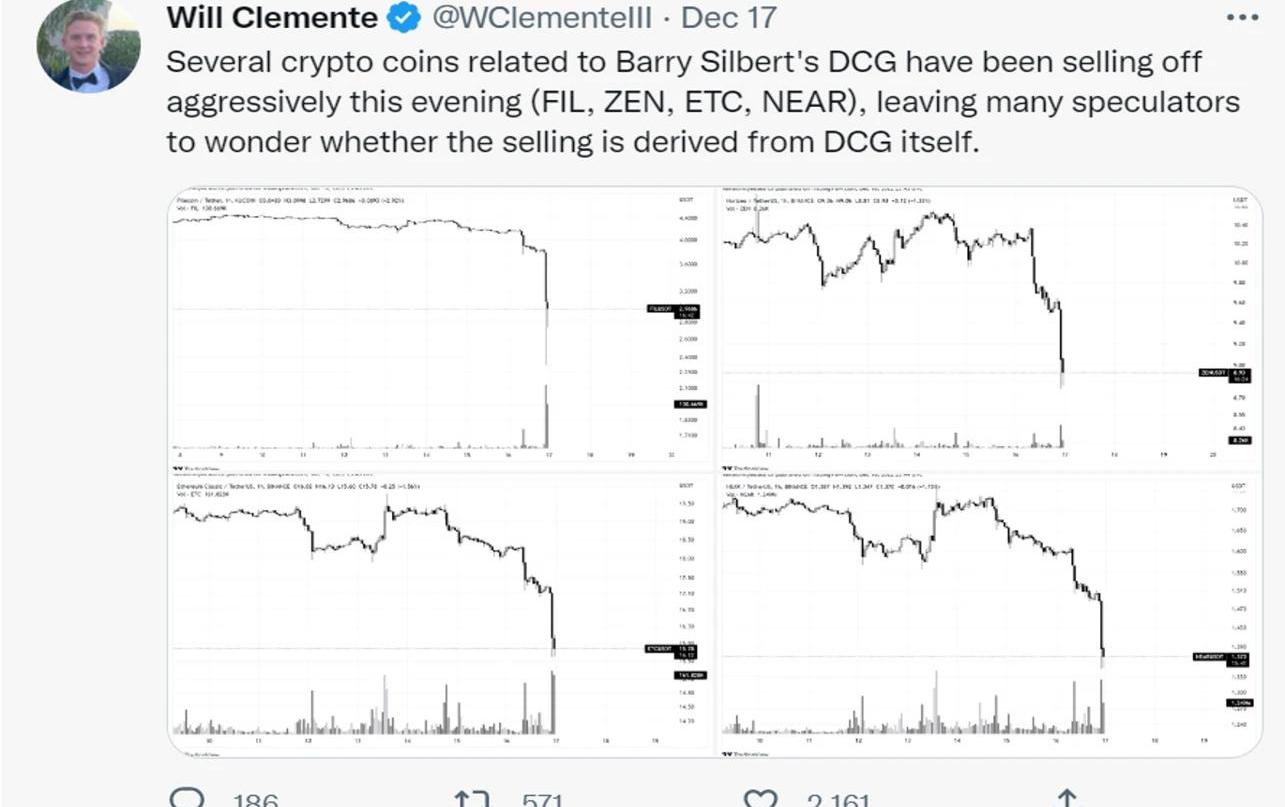
Task: Click the retweet arrows icon
Action: 475,798
